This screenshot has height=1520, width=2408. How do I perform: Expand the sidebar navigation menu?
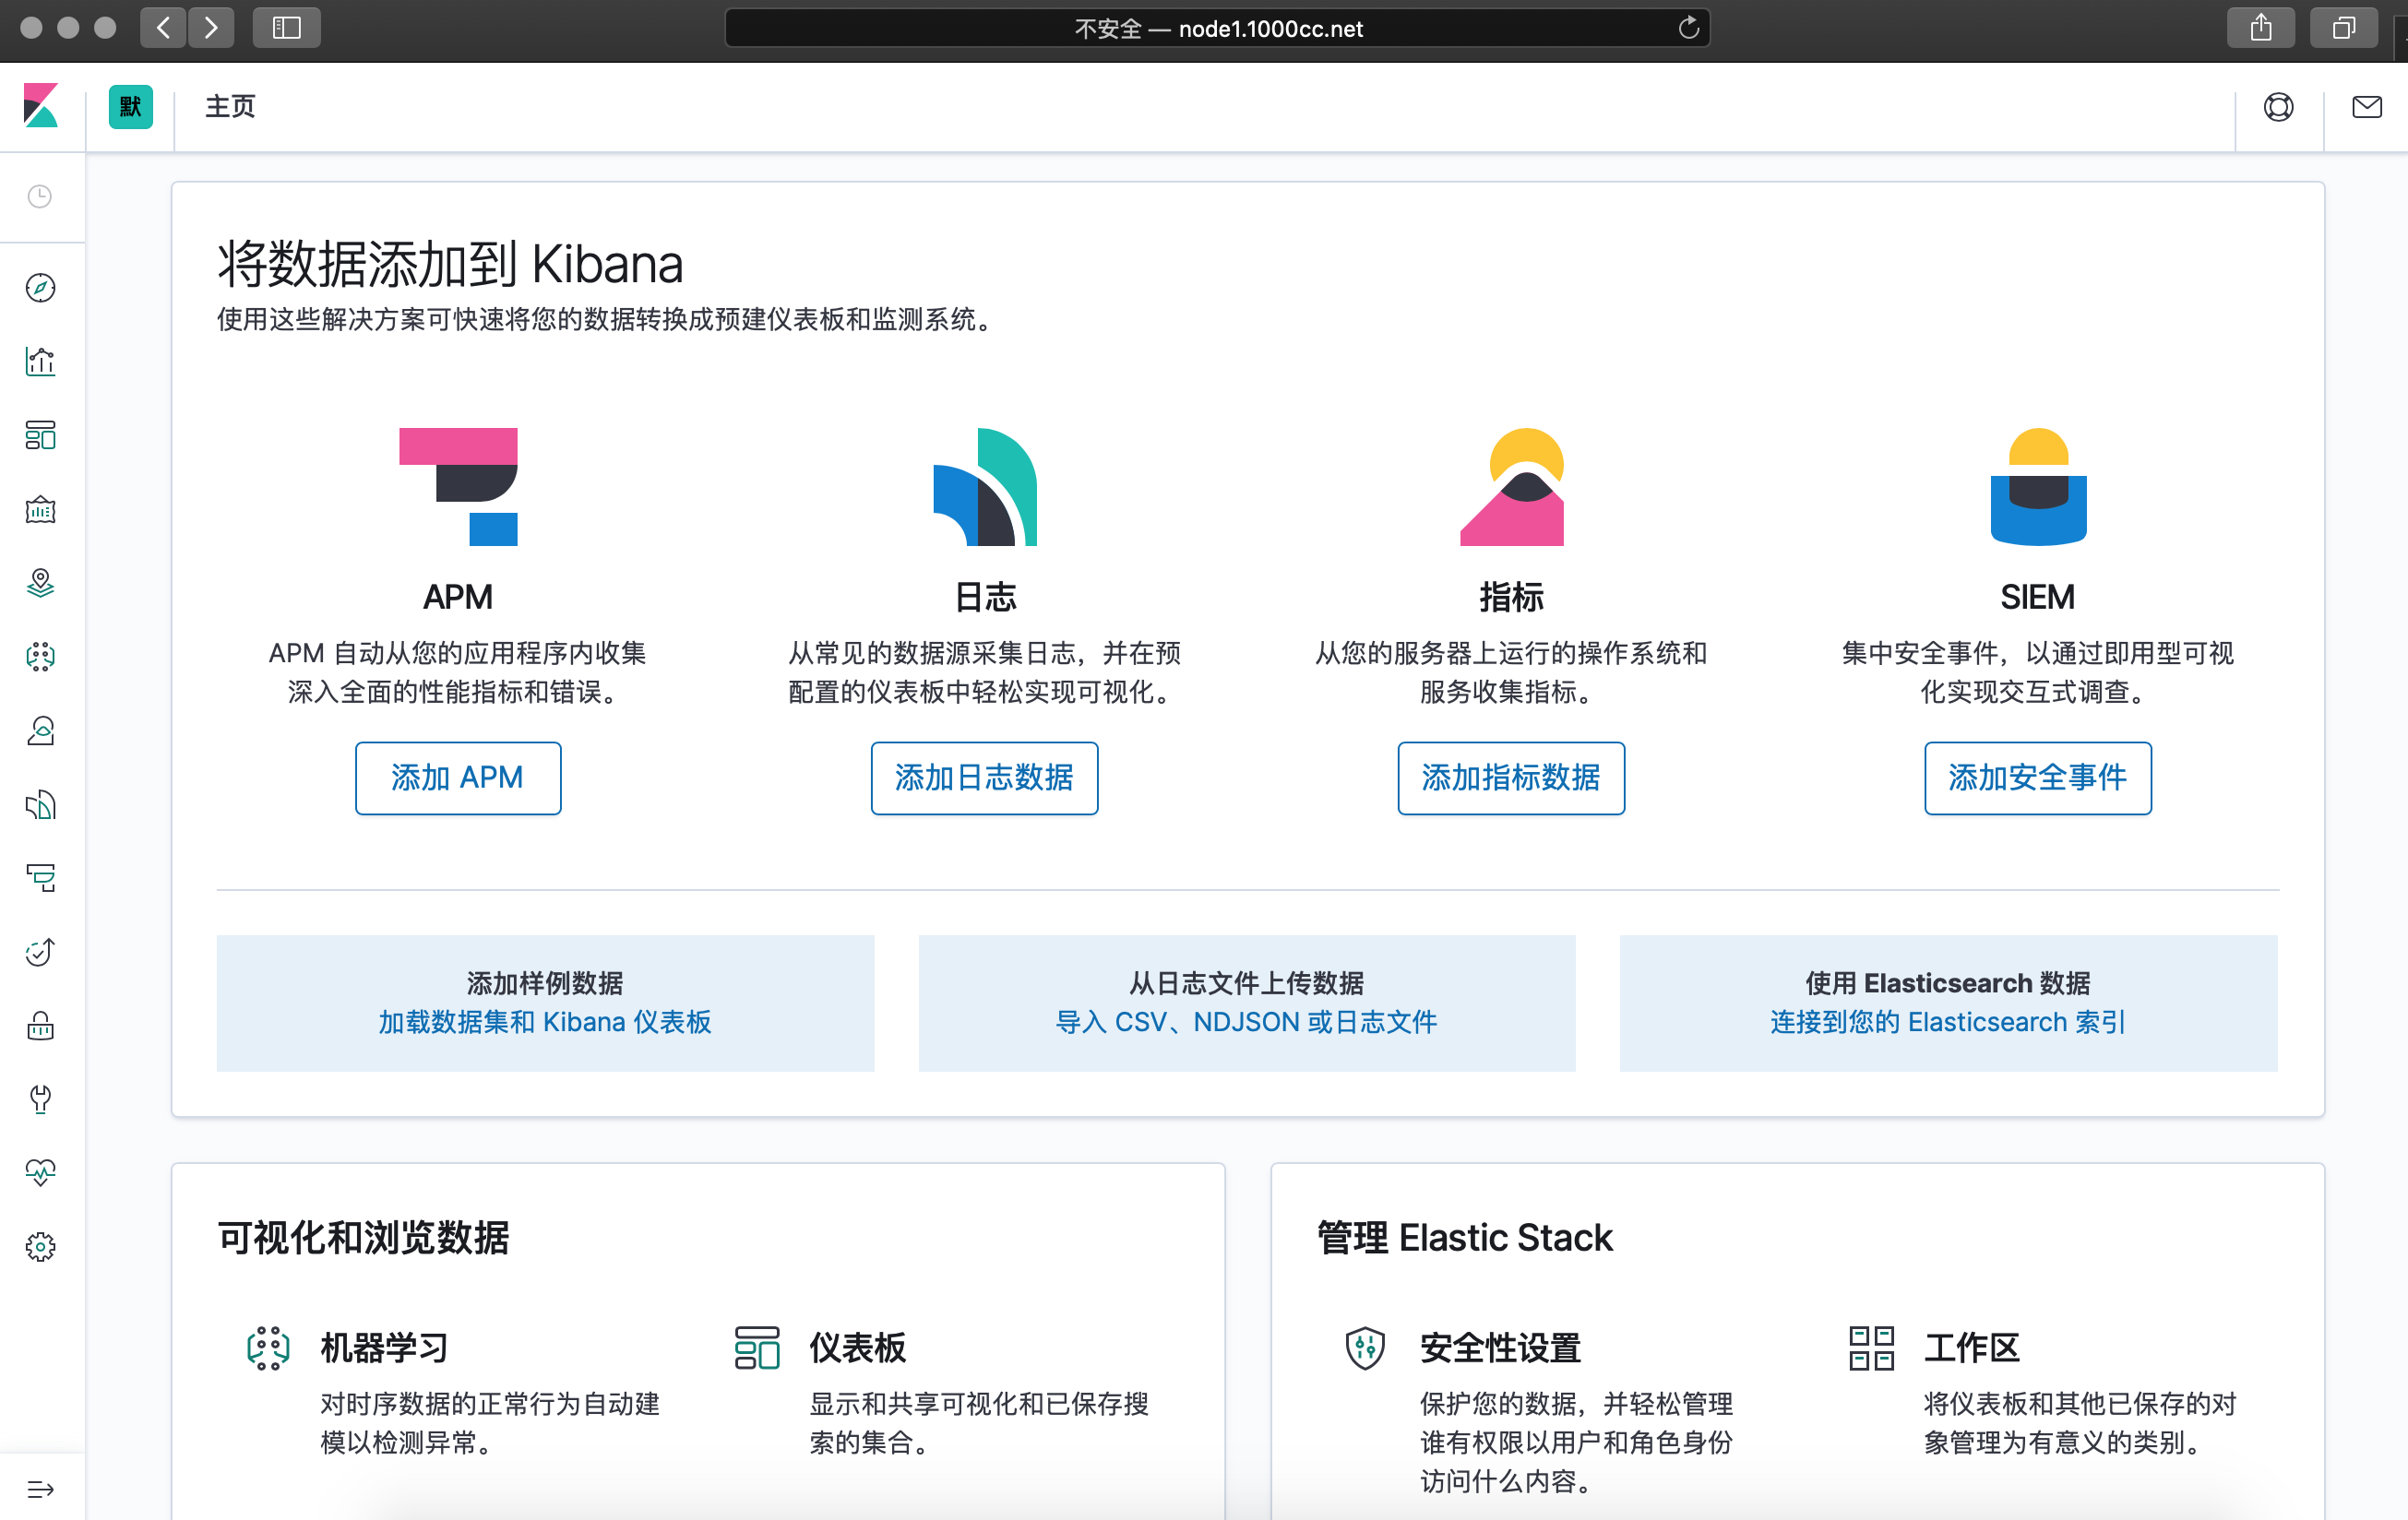coord(40,1489)
